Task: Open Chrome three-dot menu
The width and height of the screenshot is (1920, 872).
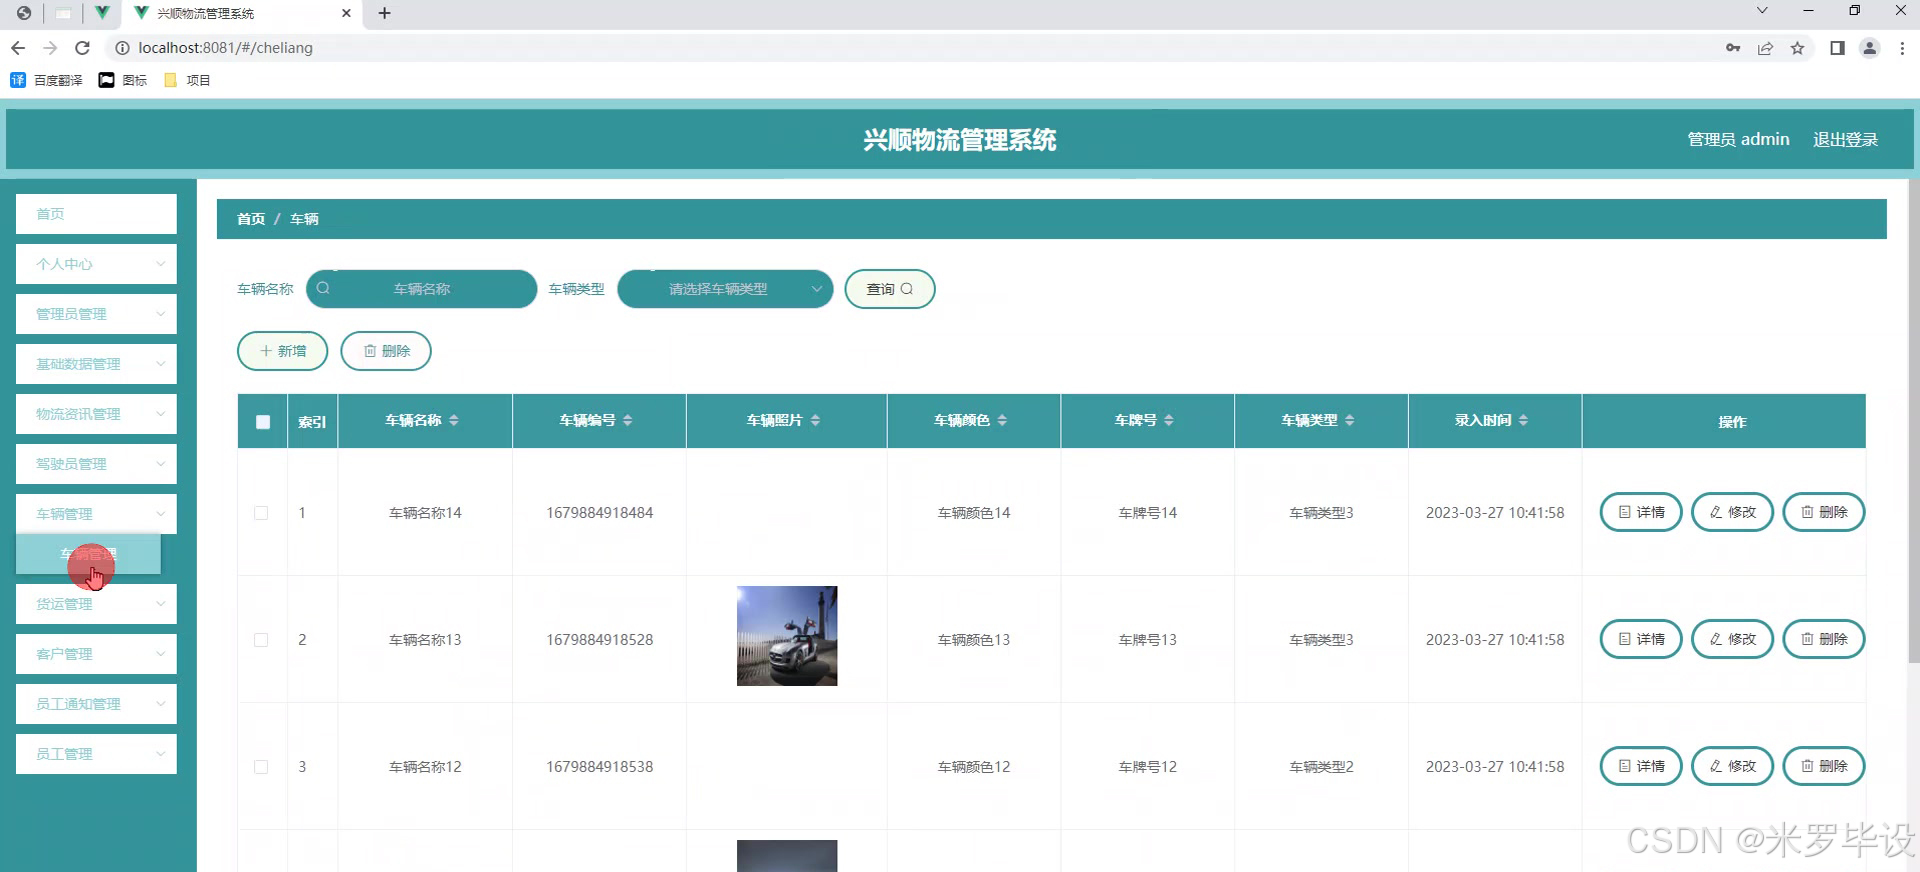Action: [x=1902, y=48]
